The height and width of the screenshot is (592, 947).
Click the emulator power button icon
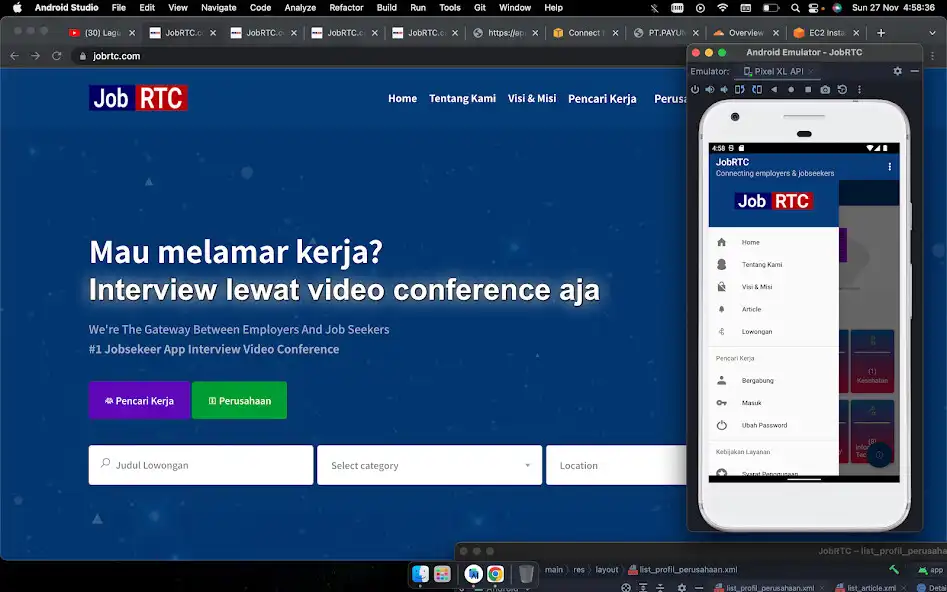coord(695,89)
